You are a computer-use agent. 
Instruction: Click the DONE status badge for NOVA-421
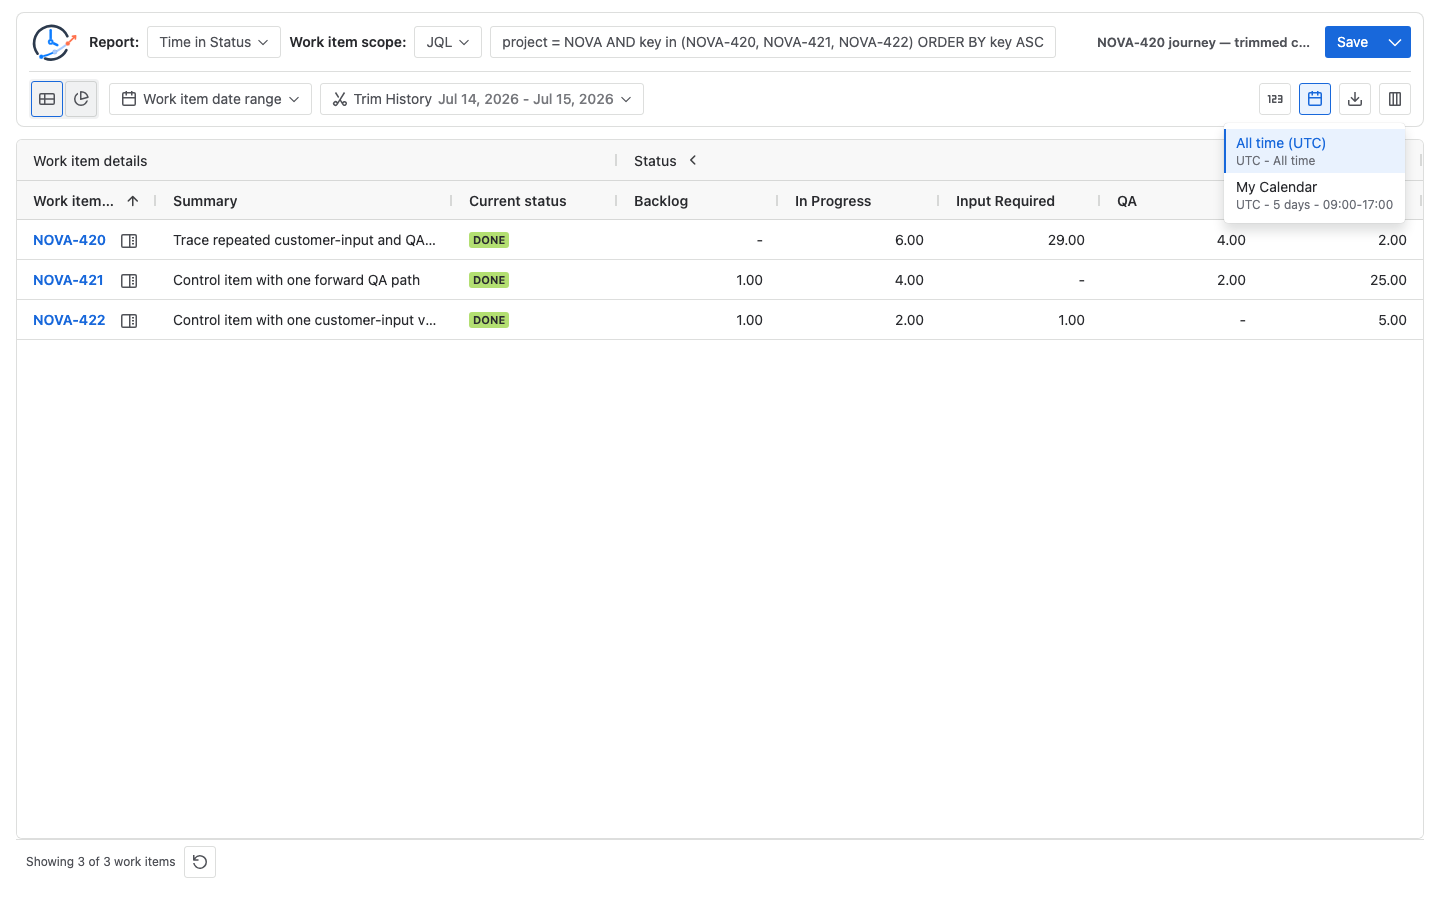pyautogui.click(x=489, y=280)
